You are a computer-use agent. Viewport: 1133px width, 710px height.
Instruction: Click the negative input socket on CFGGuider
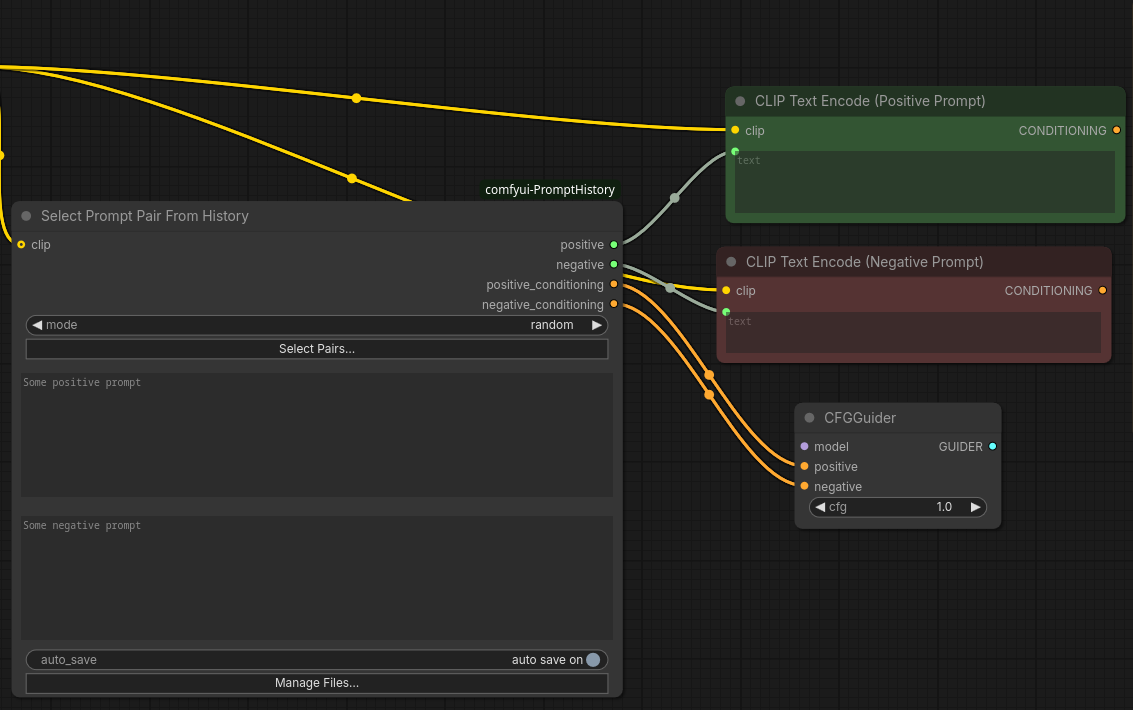(804, 486)
